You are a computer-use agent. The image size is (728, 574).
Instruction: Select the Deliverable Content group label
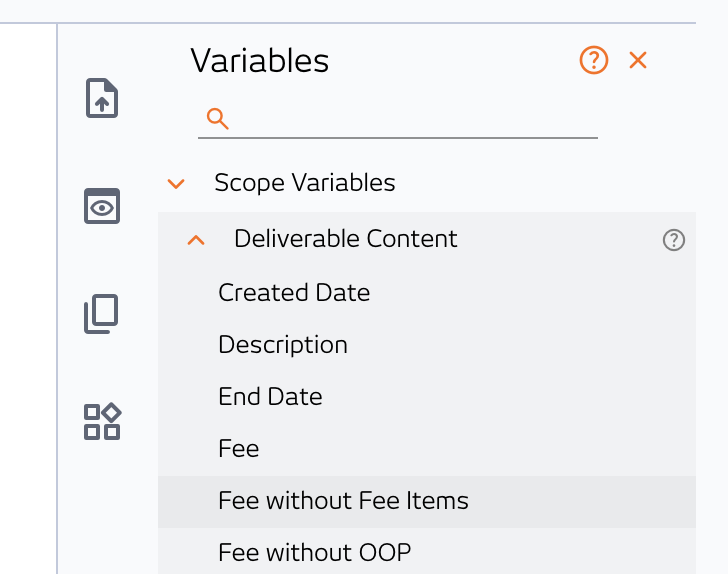coord(345,239)
